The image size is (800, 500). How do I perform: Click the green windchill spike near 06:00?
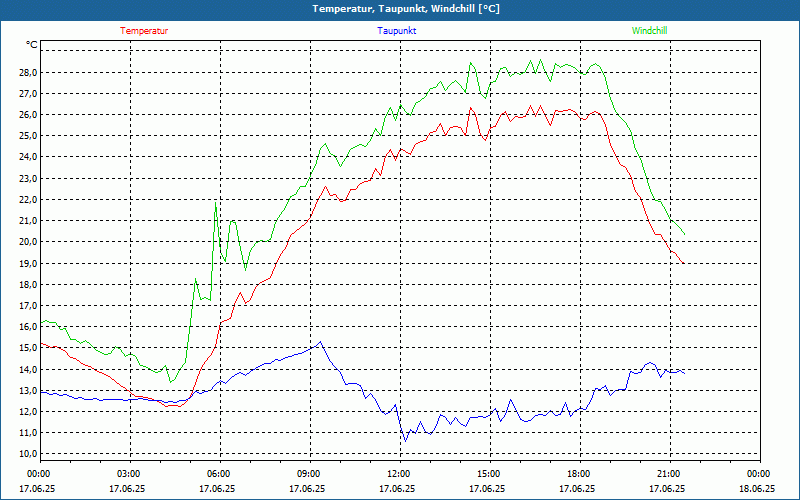tap(216, 203)
